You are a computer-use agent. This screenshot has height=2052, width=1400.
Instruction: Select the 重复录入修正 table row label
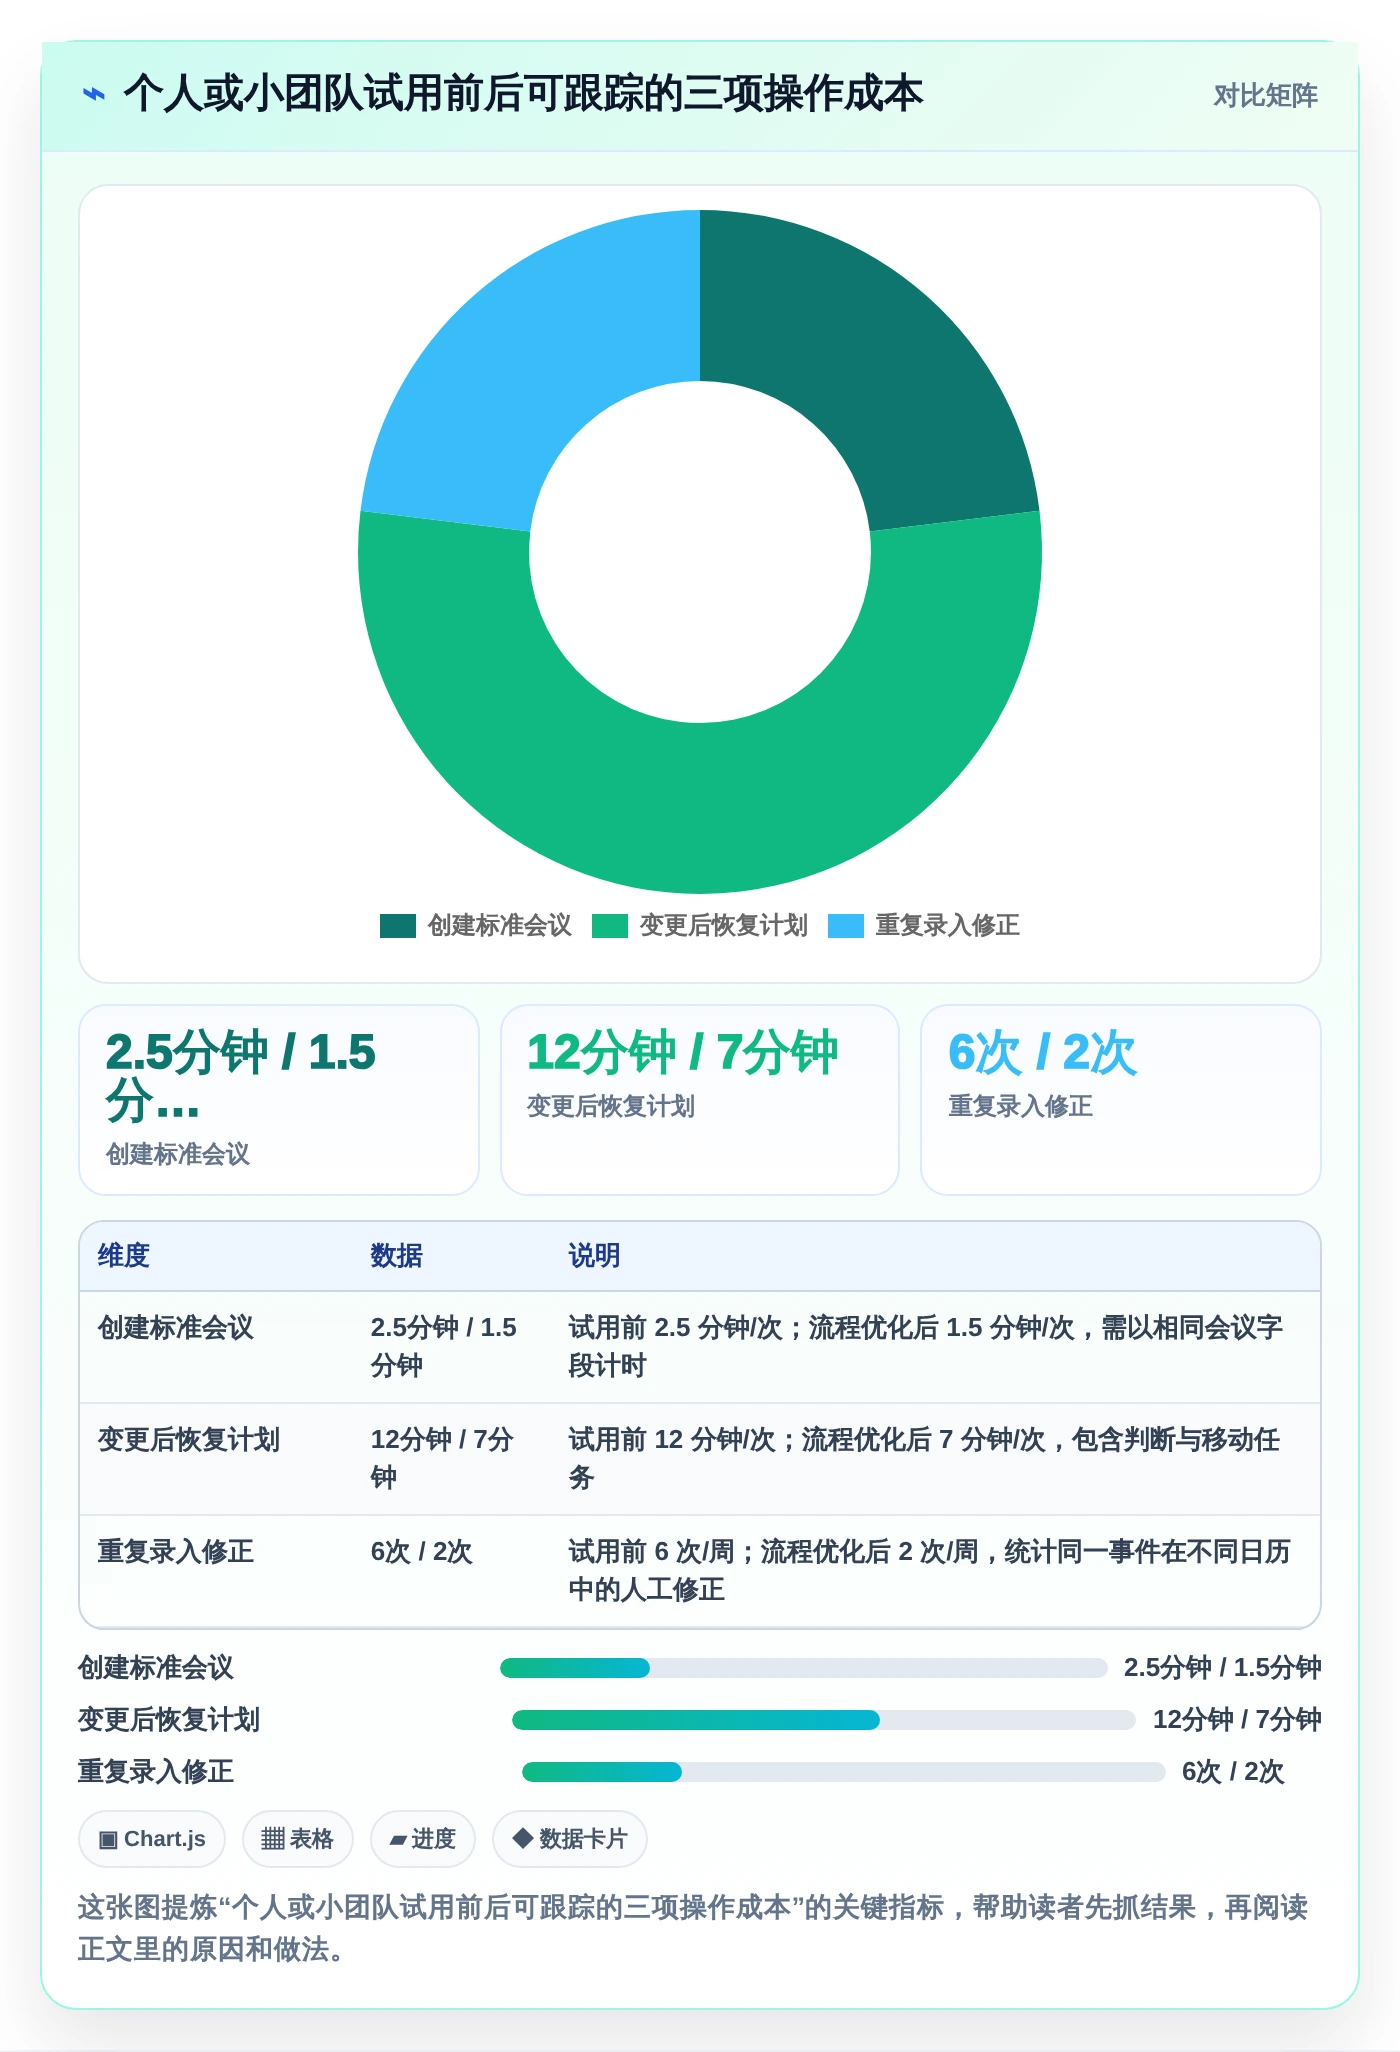coord(176,1552)
